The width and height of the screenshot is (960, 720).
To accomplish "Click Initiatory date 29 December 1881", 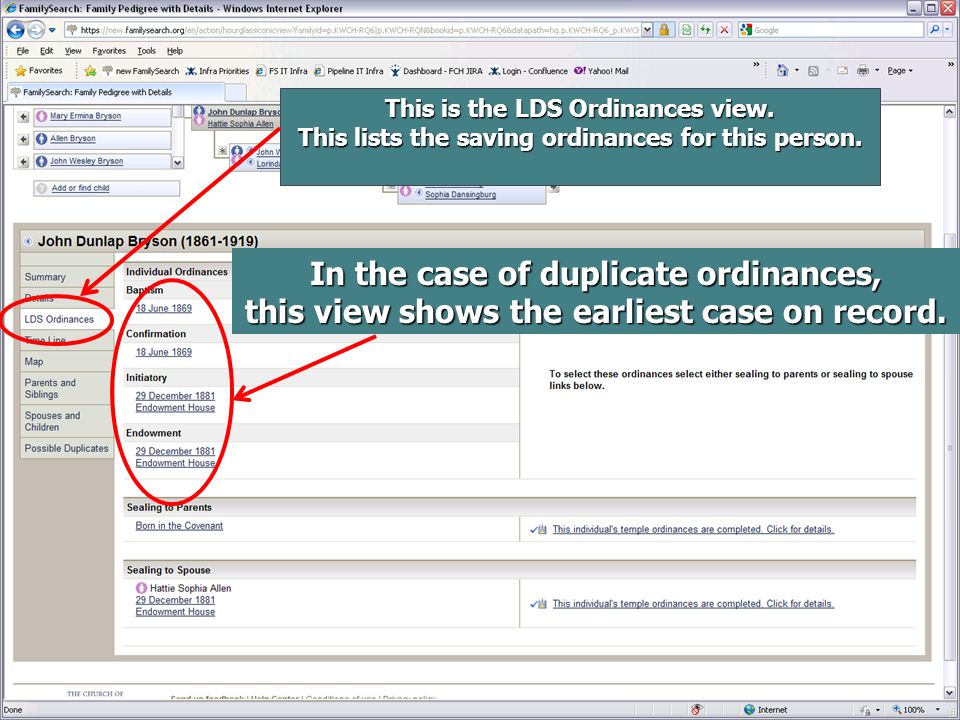I will click(x=175, y=396).
